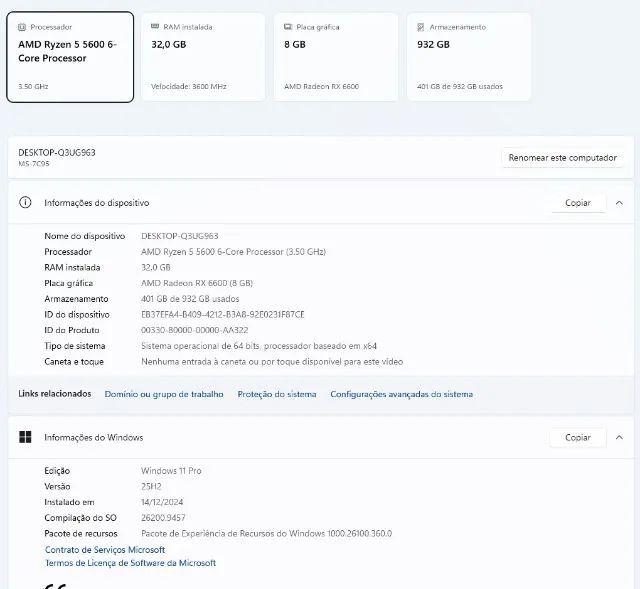Screen dimensions: 640x589
Task: Click the Placa gráfica card icon
Action: click(288, 27)
